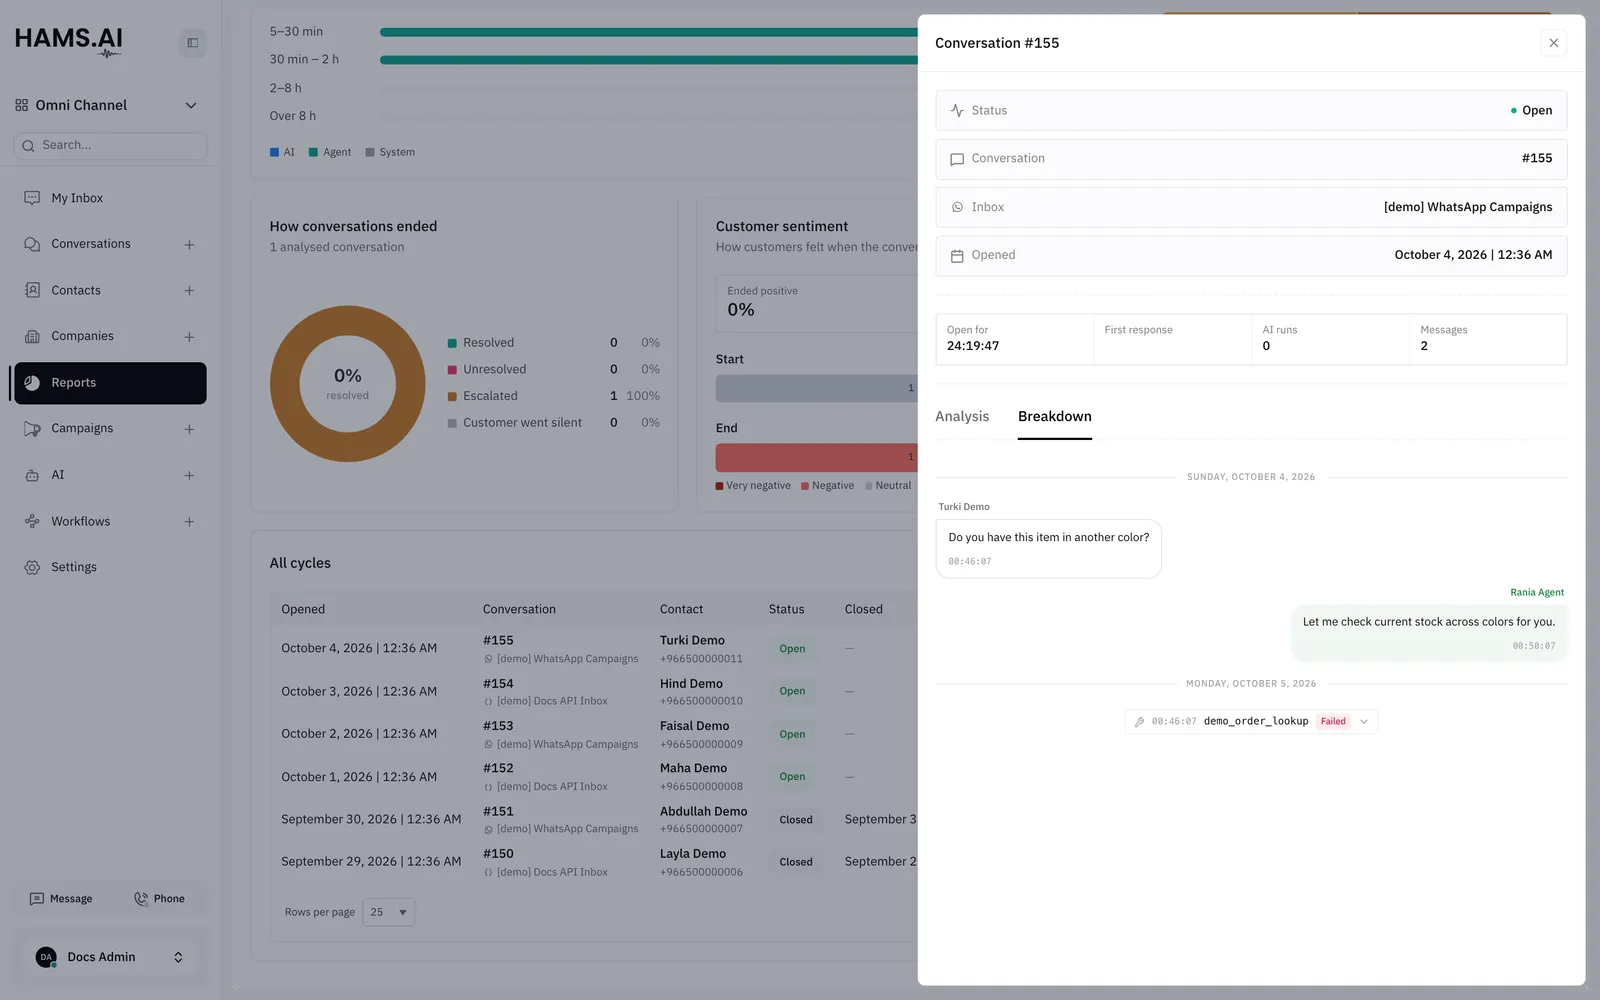Click the Resolved legend color swatch

452,343
